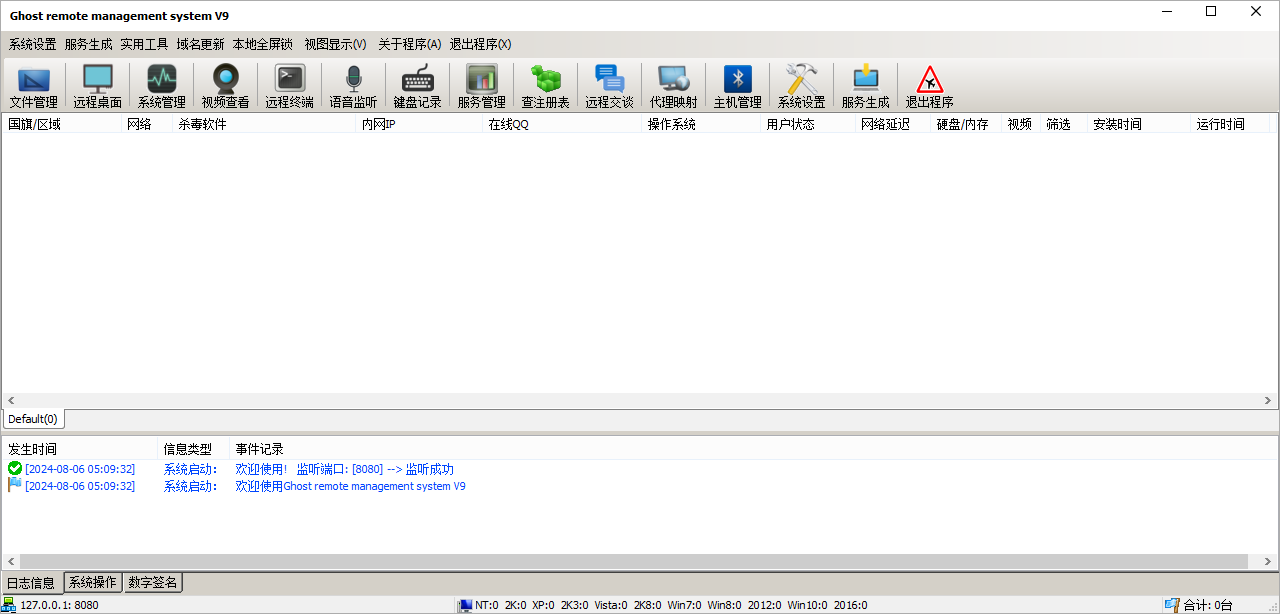The width and height of the screenshot is (1280, 614).
Task: Expand the 关于程序(A) menu
Action: [410, 44]
